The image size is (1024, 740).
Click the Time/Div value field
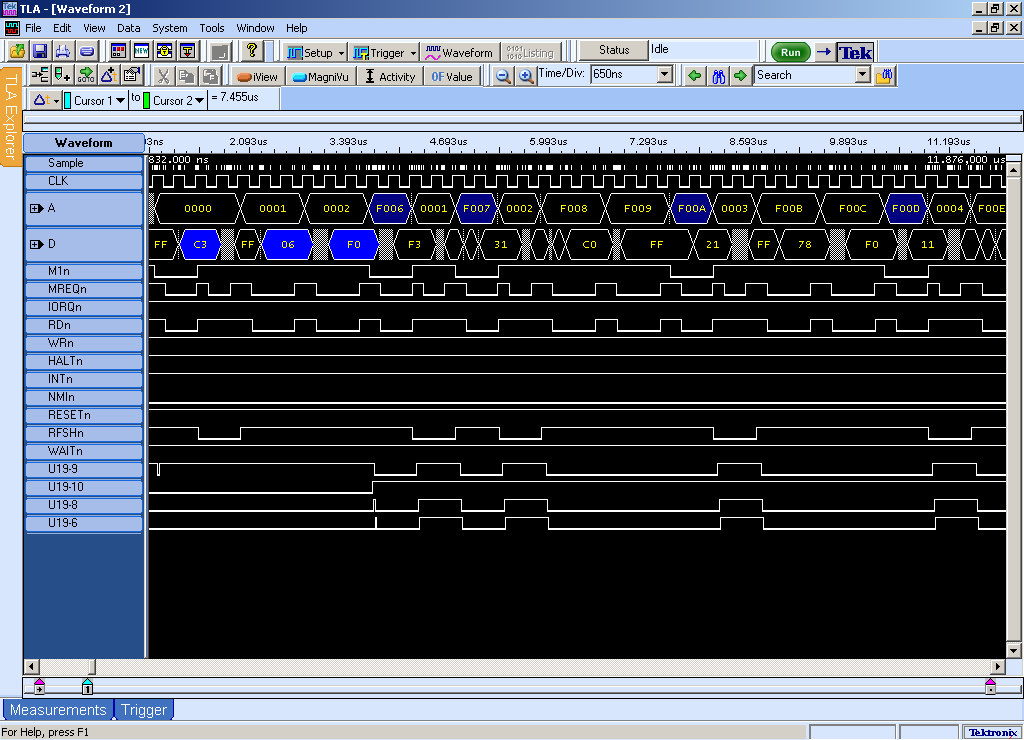624,74
